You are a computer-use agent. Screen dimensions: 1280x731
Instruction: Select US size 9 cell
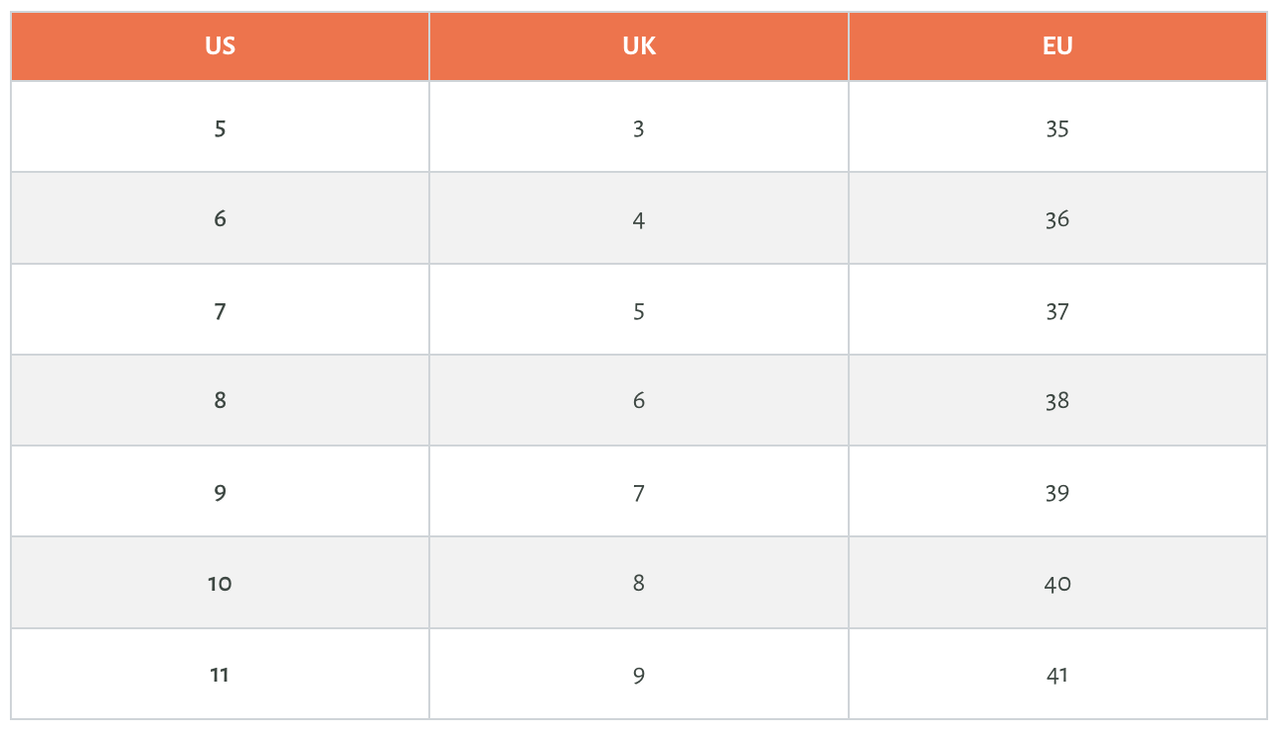click(220, 492)
